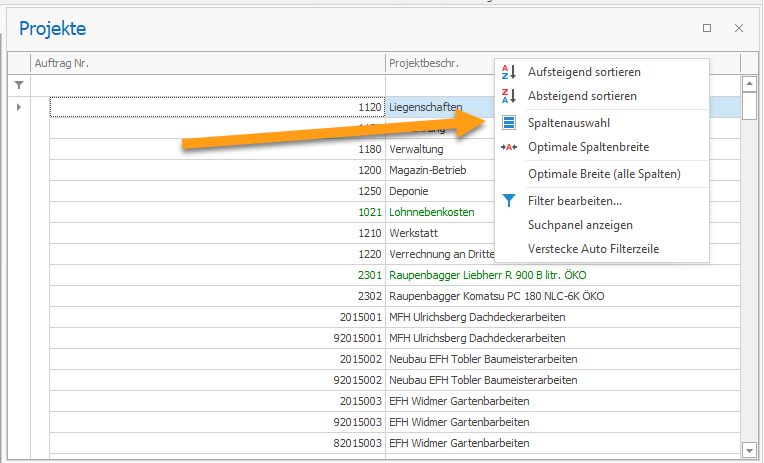
Task: Select Neubau EFH Tobler row of 2015002
Action: click(x=563, y=359)
